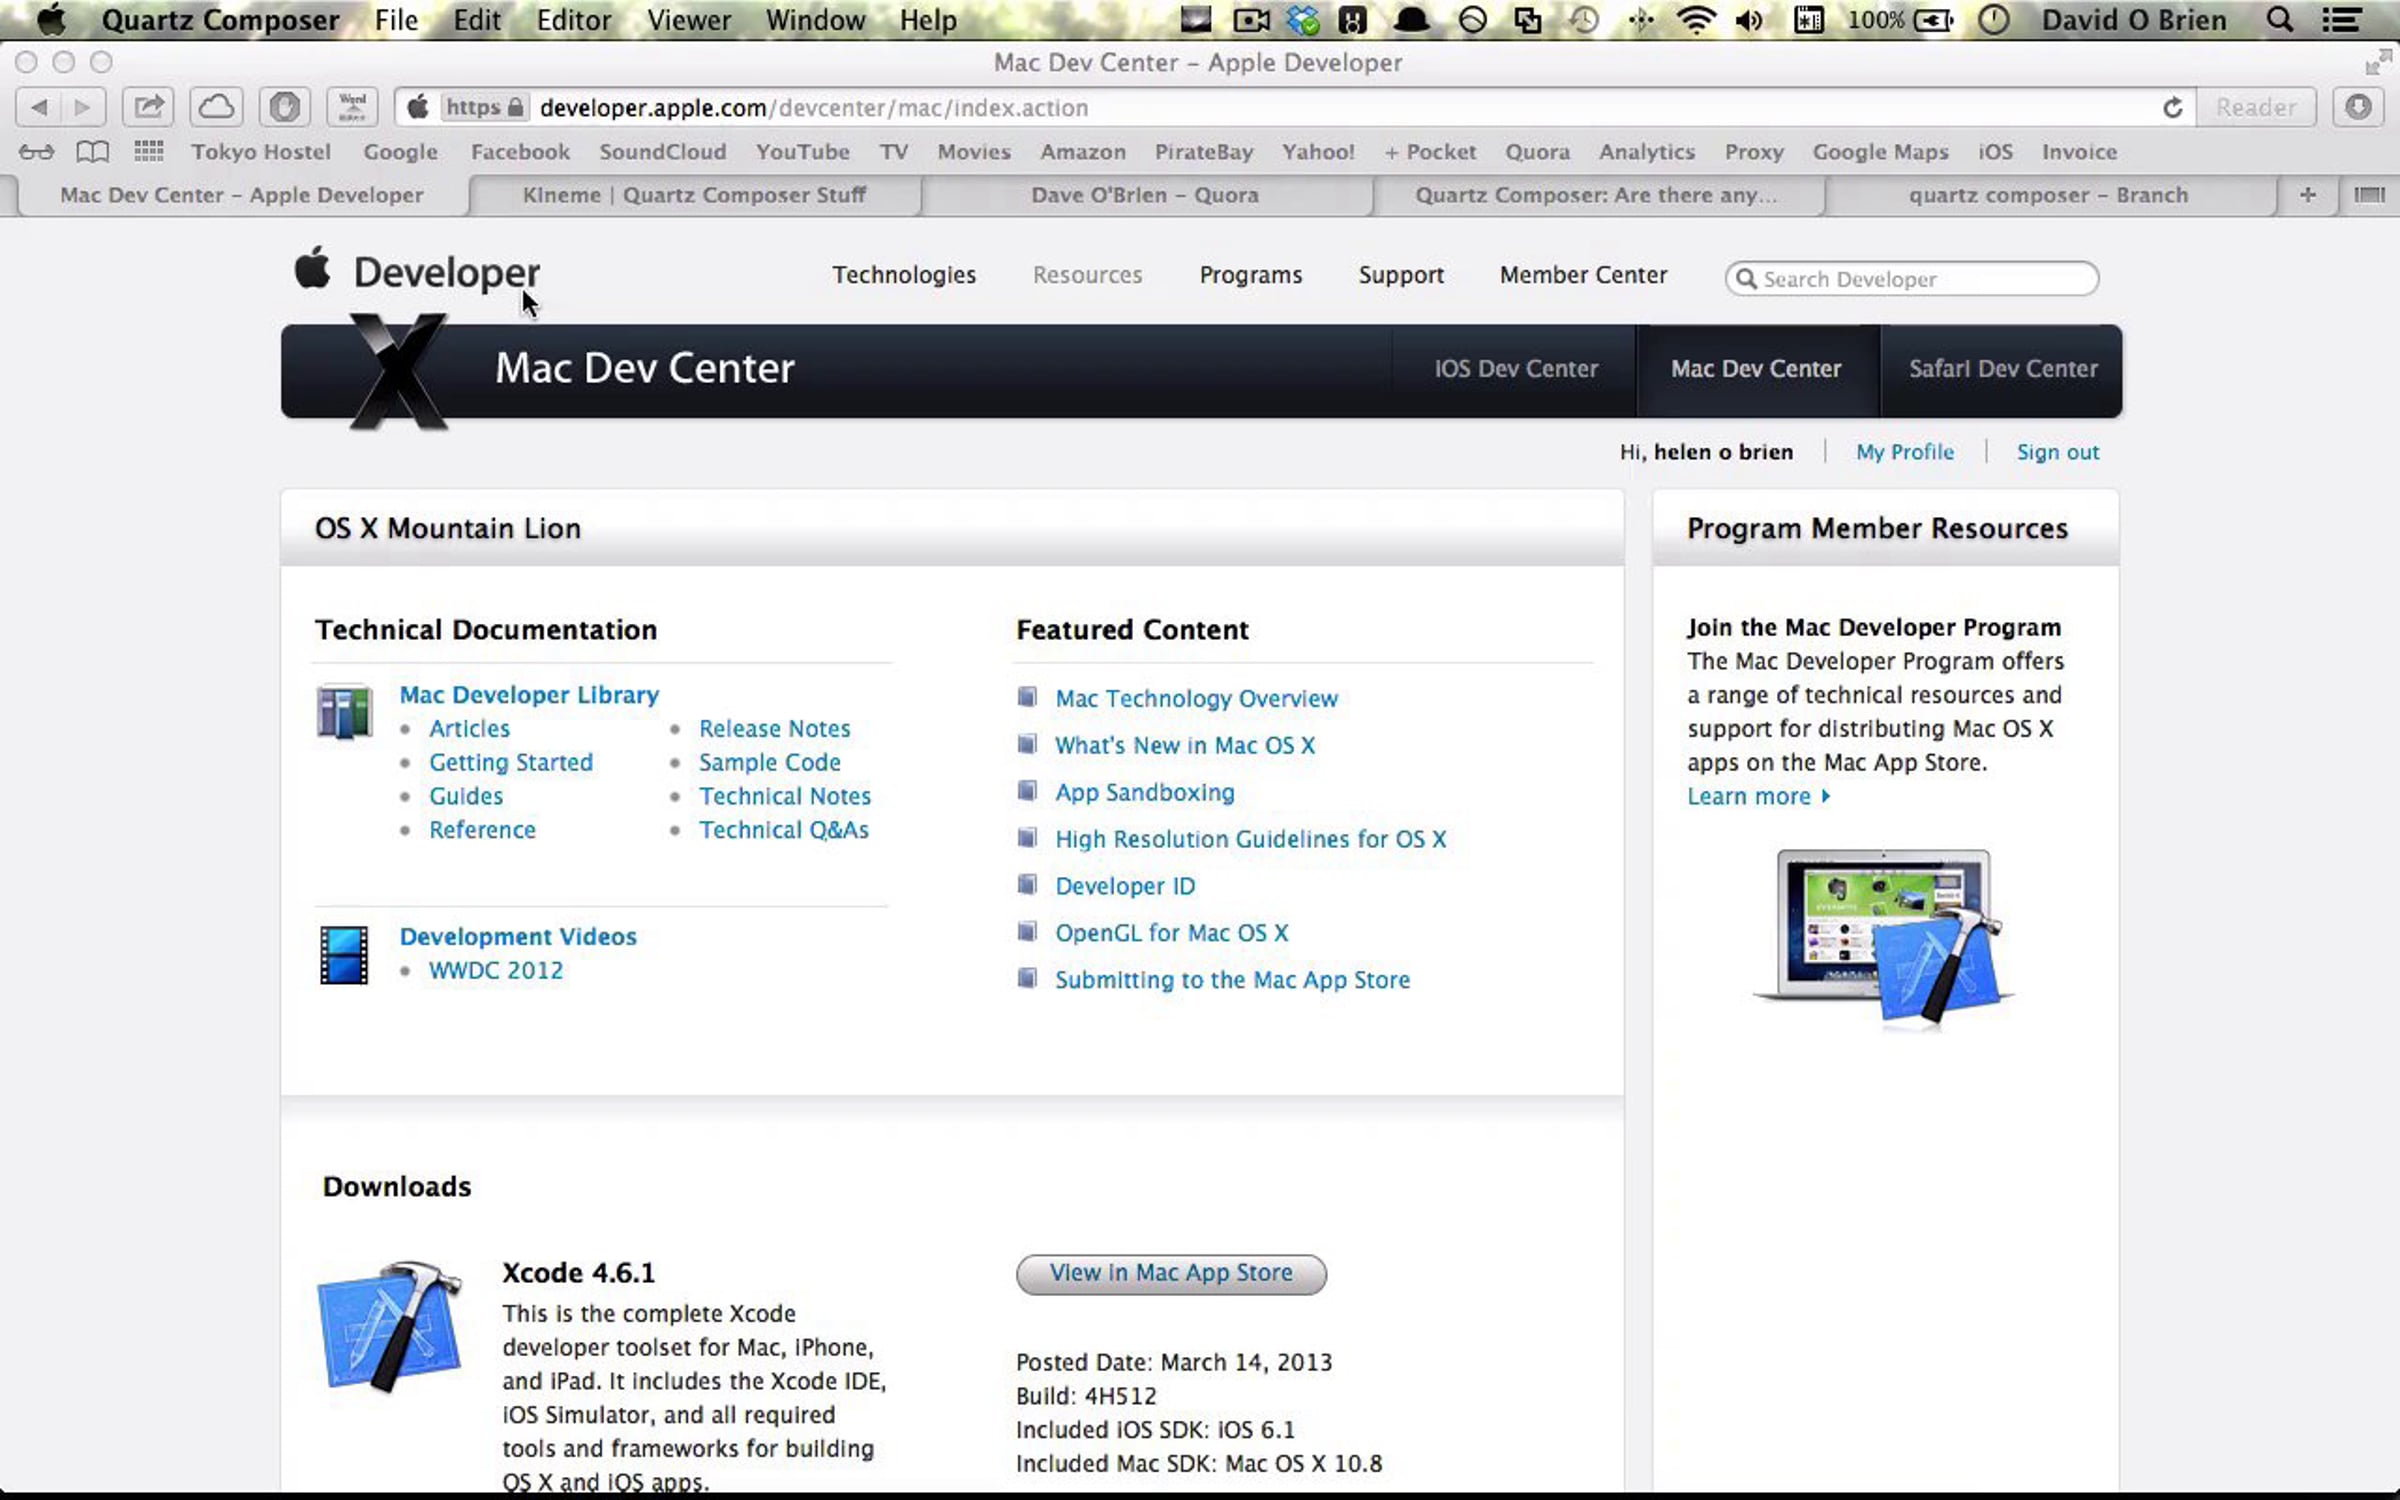Image resolution: width=2400 pixels, height=1500 pixels.
Task: Click the Sign out link
Action: (x=2057, y=452)
